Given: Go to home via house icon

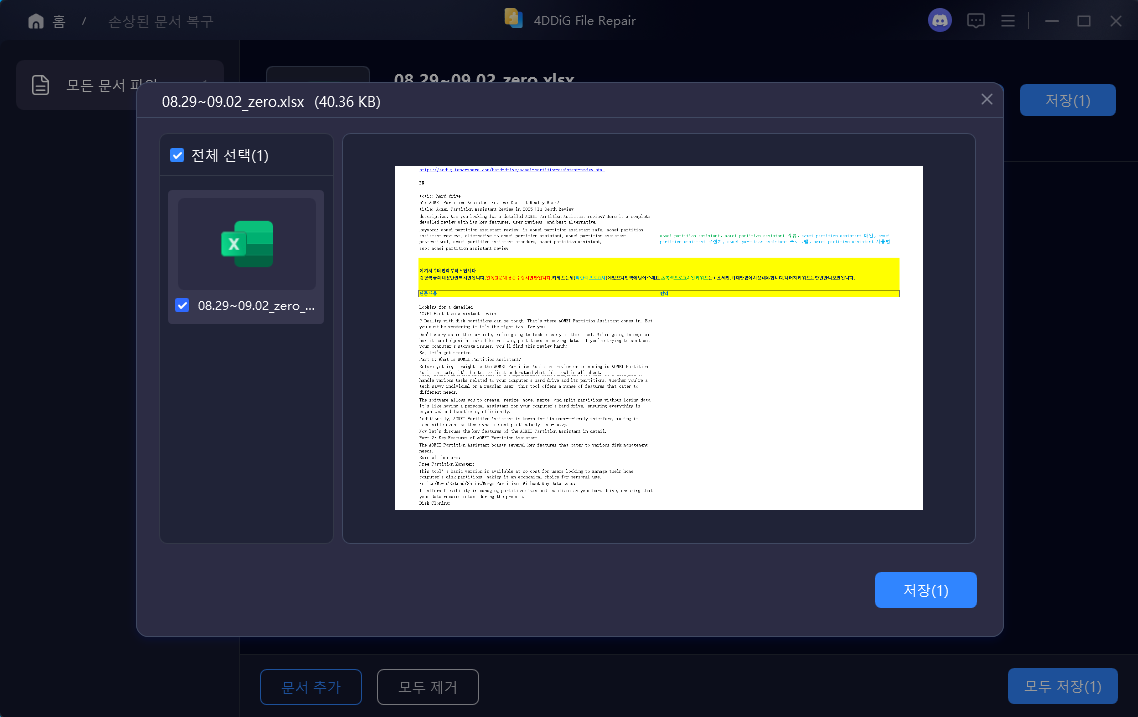Looking at the screenshot, I should click(x=36, y=21).
